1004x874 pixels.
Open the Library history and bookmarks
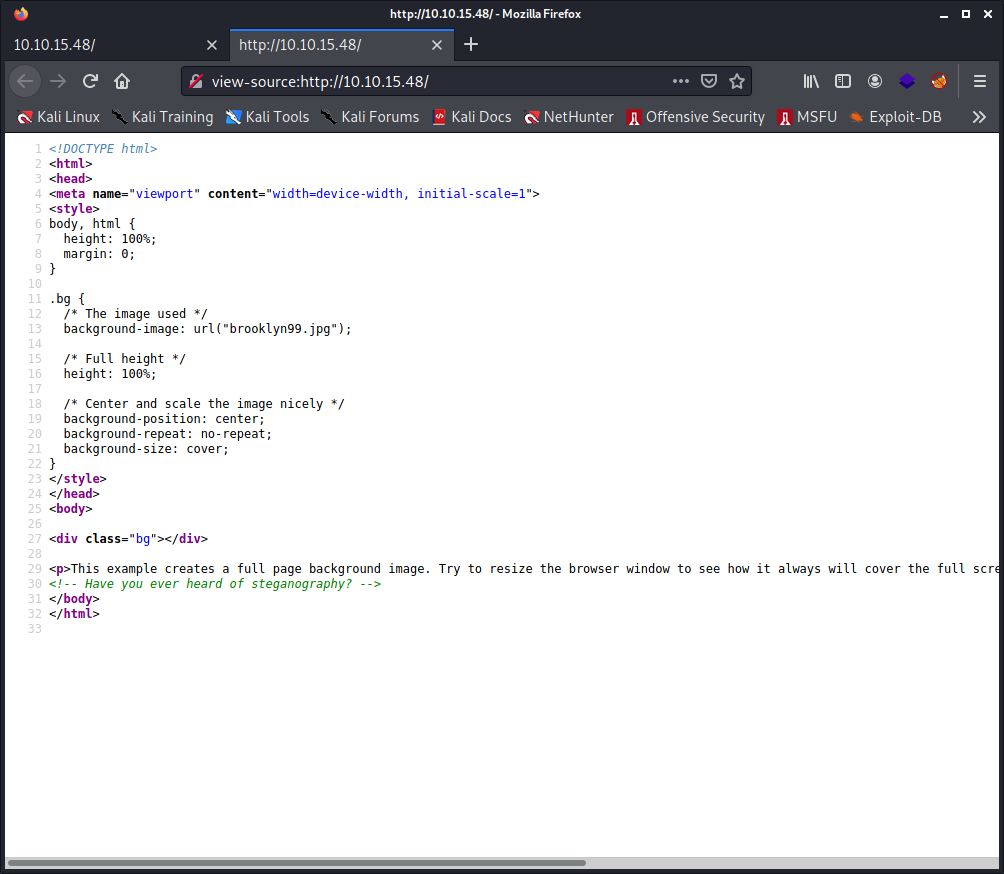click(x=811, y=81)
